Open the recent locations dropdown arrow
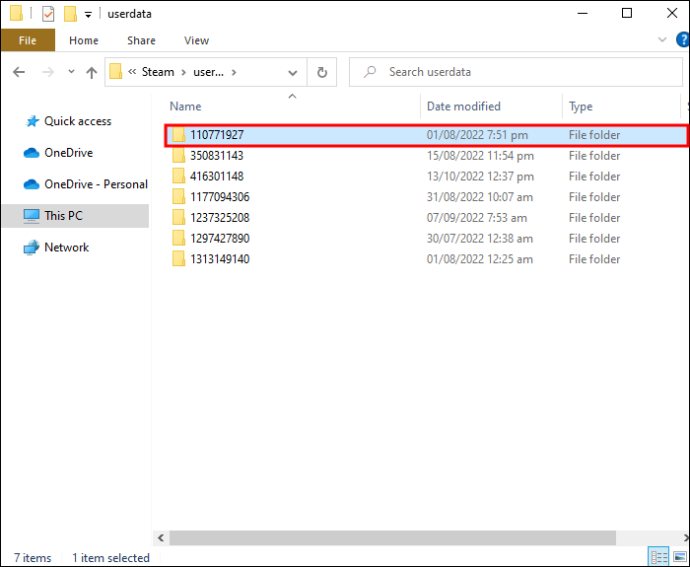This screenshot has width=690, height=567. pyautogui.click(x=71, y=71)
